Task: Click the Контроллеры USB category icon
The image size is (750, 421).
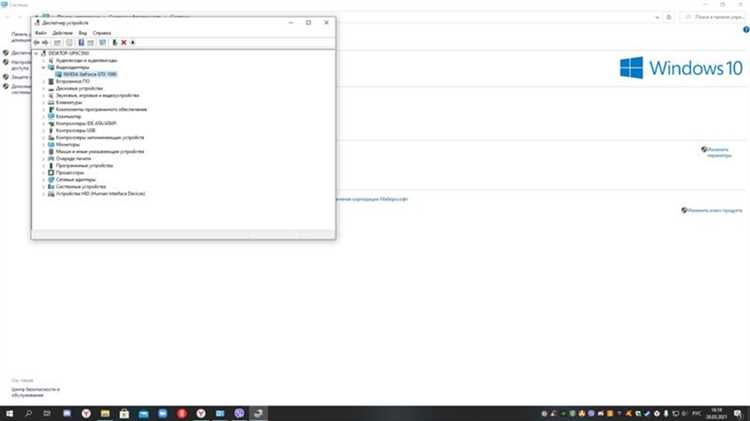Action: 51,131
